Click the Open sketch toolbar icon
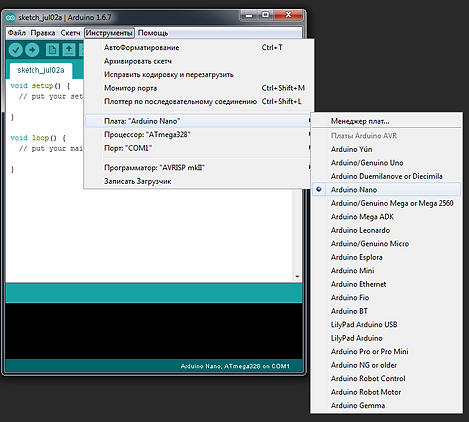Screen dimensions: 469x422 click(69, 50)
